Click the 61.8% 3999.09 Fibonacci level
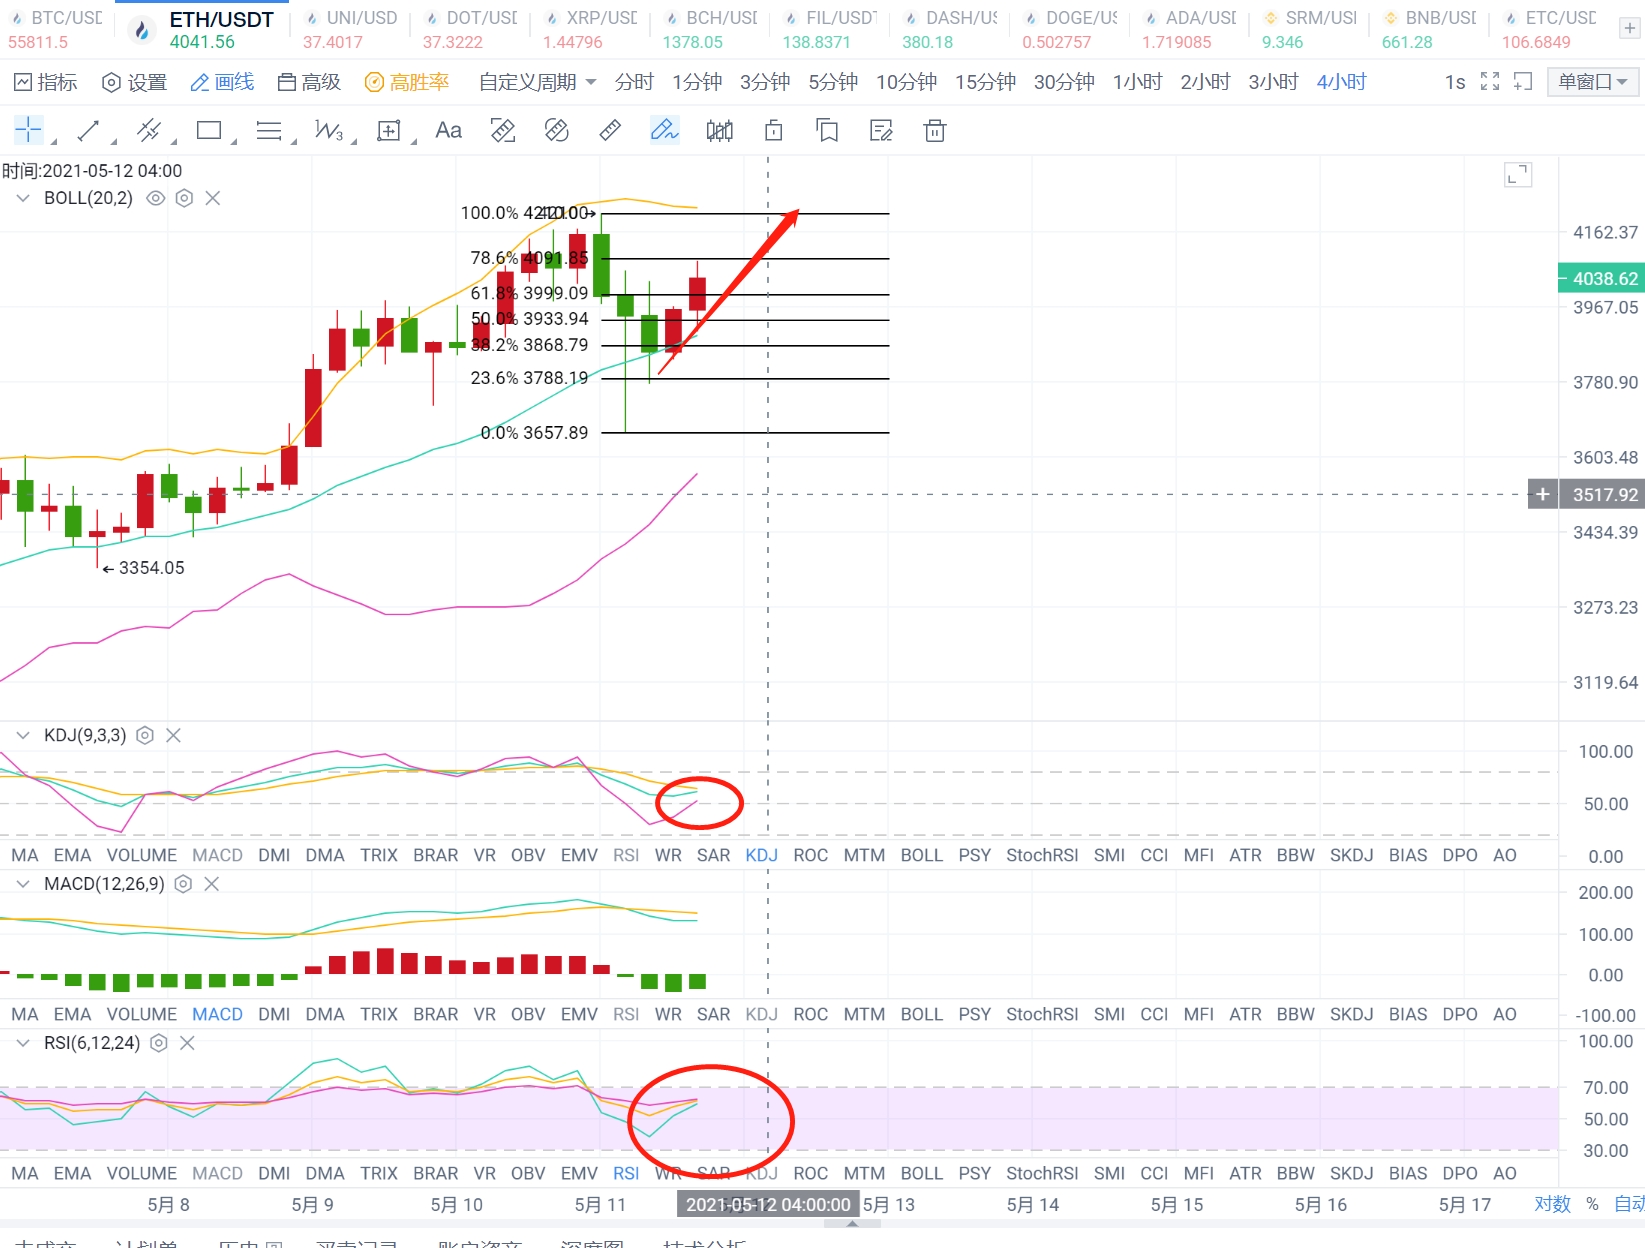 pyautogui.click(x=529, y=293)
